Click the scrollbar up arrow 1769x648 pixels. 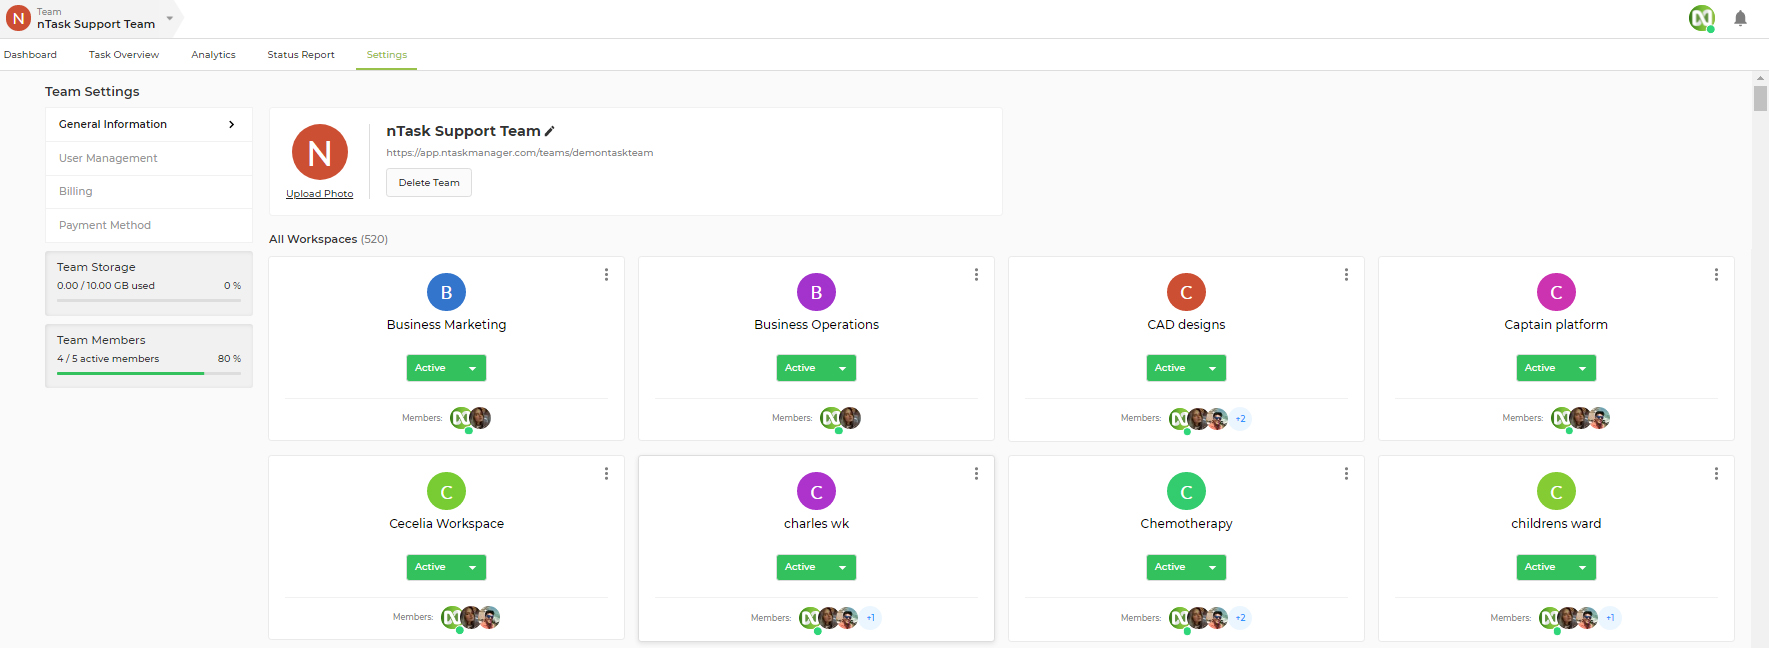1760,78
